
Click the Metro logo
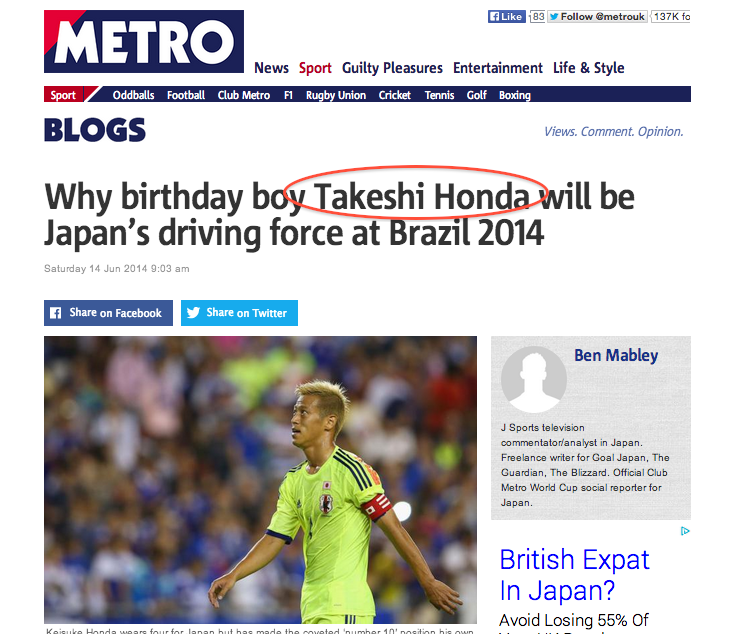[x=144, y=41]
